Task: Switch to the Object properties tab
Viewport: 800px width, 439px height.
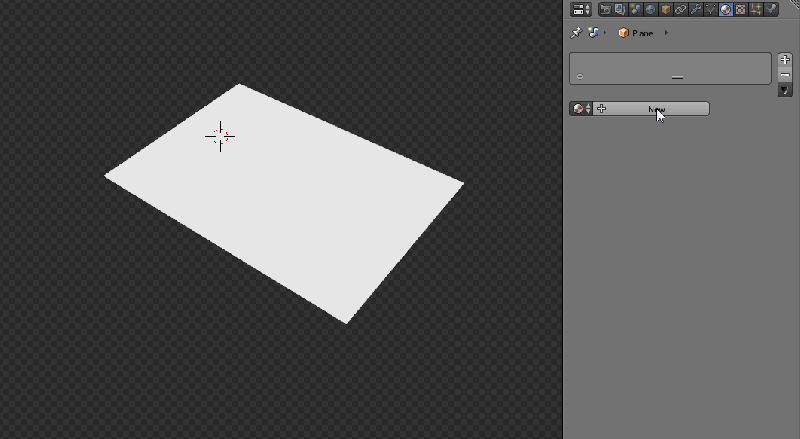Action: 665,9
